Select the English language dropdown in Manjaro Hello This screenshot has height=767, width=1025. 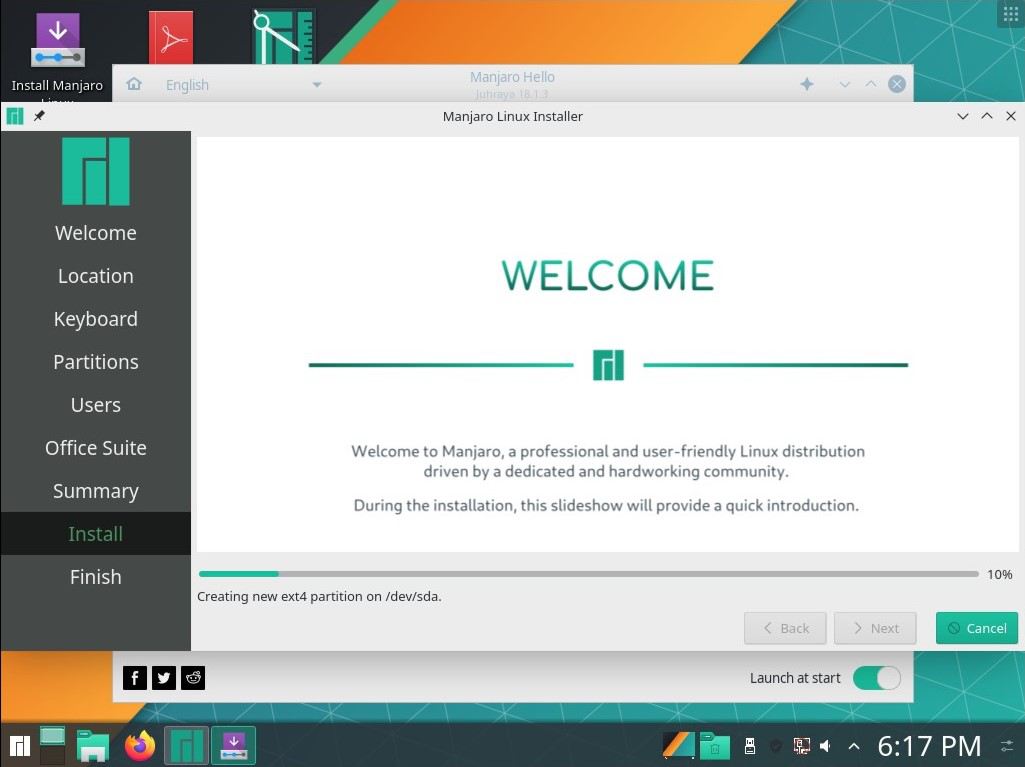pyautogui.click(x=243, y=85)
